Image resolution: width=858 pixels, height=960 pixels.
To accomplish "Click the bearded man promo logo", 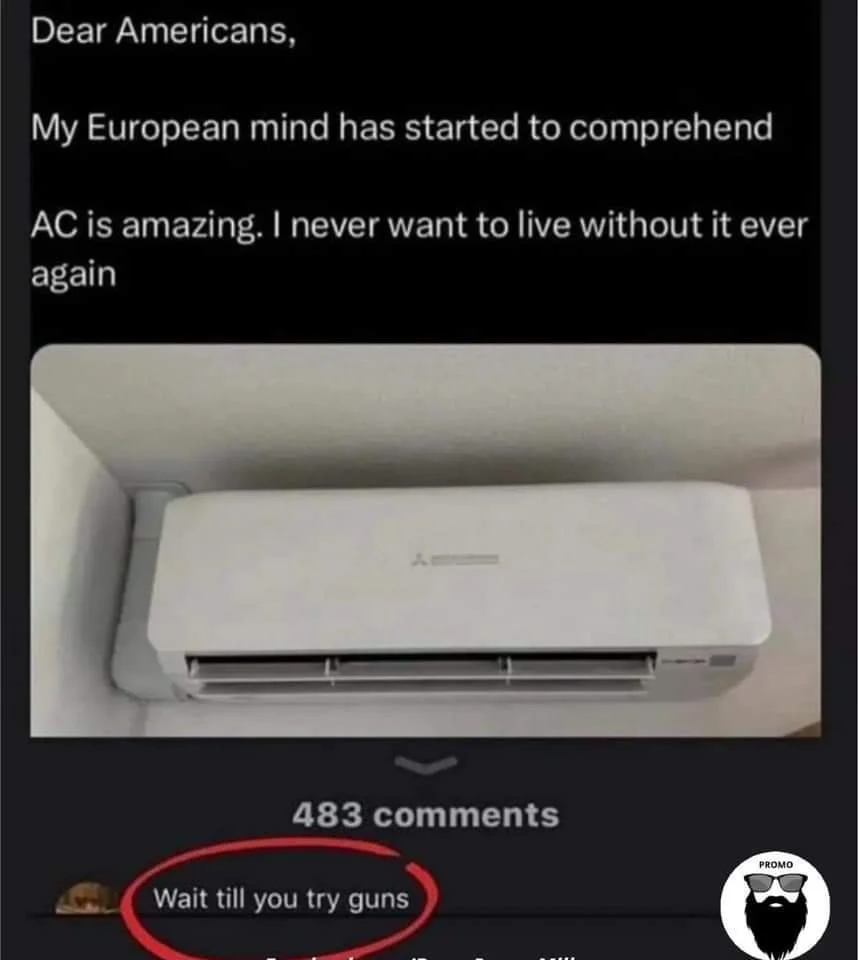I will [775, 906].
